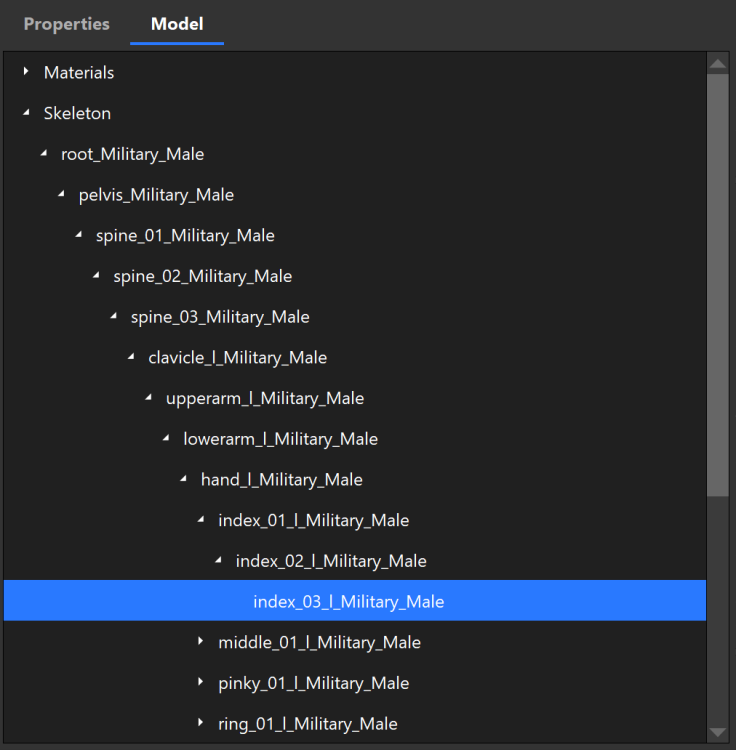Collapse spine_01_Military_Male using its arrow

78,236
